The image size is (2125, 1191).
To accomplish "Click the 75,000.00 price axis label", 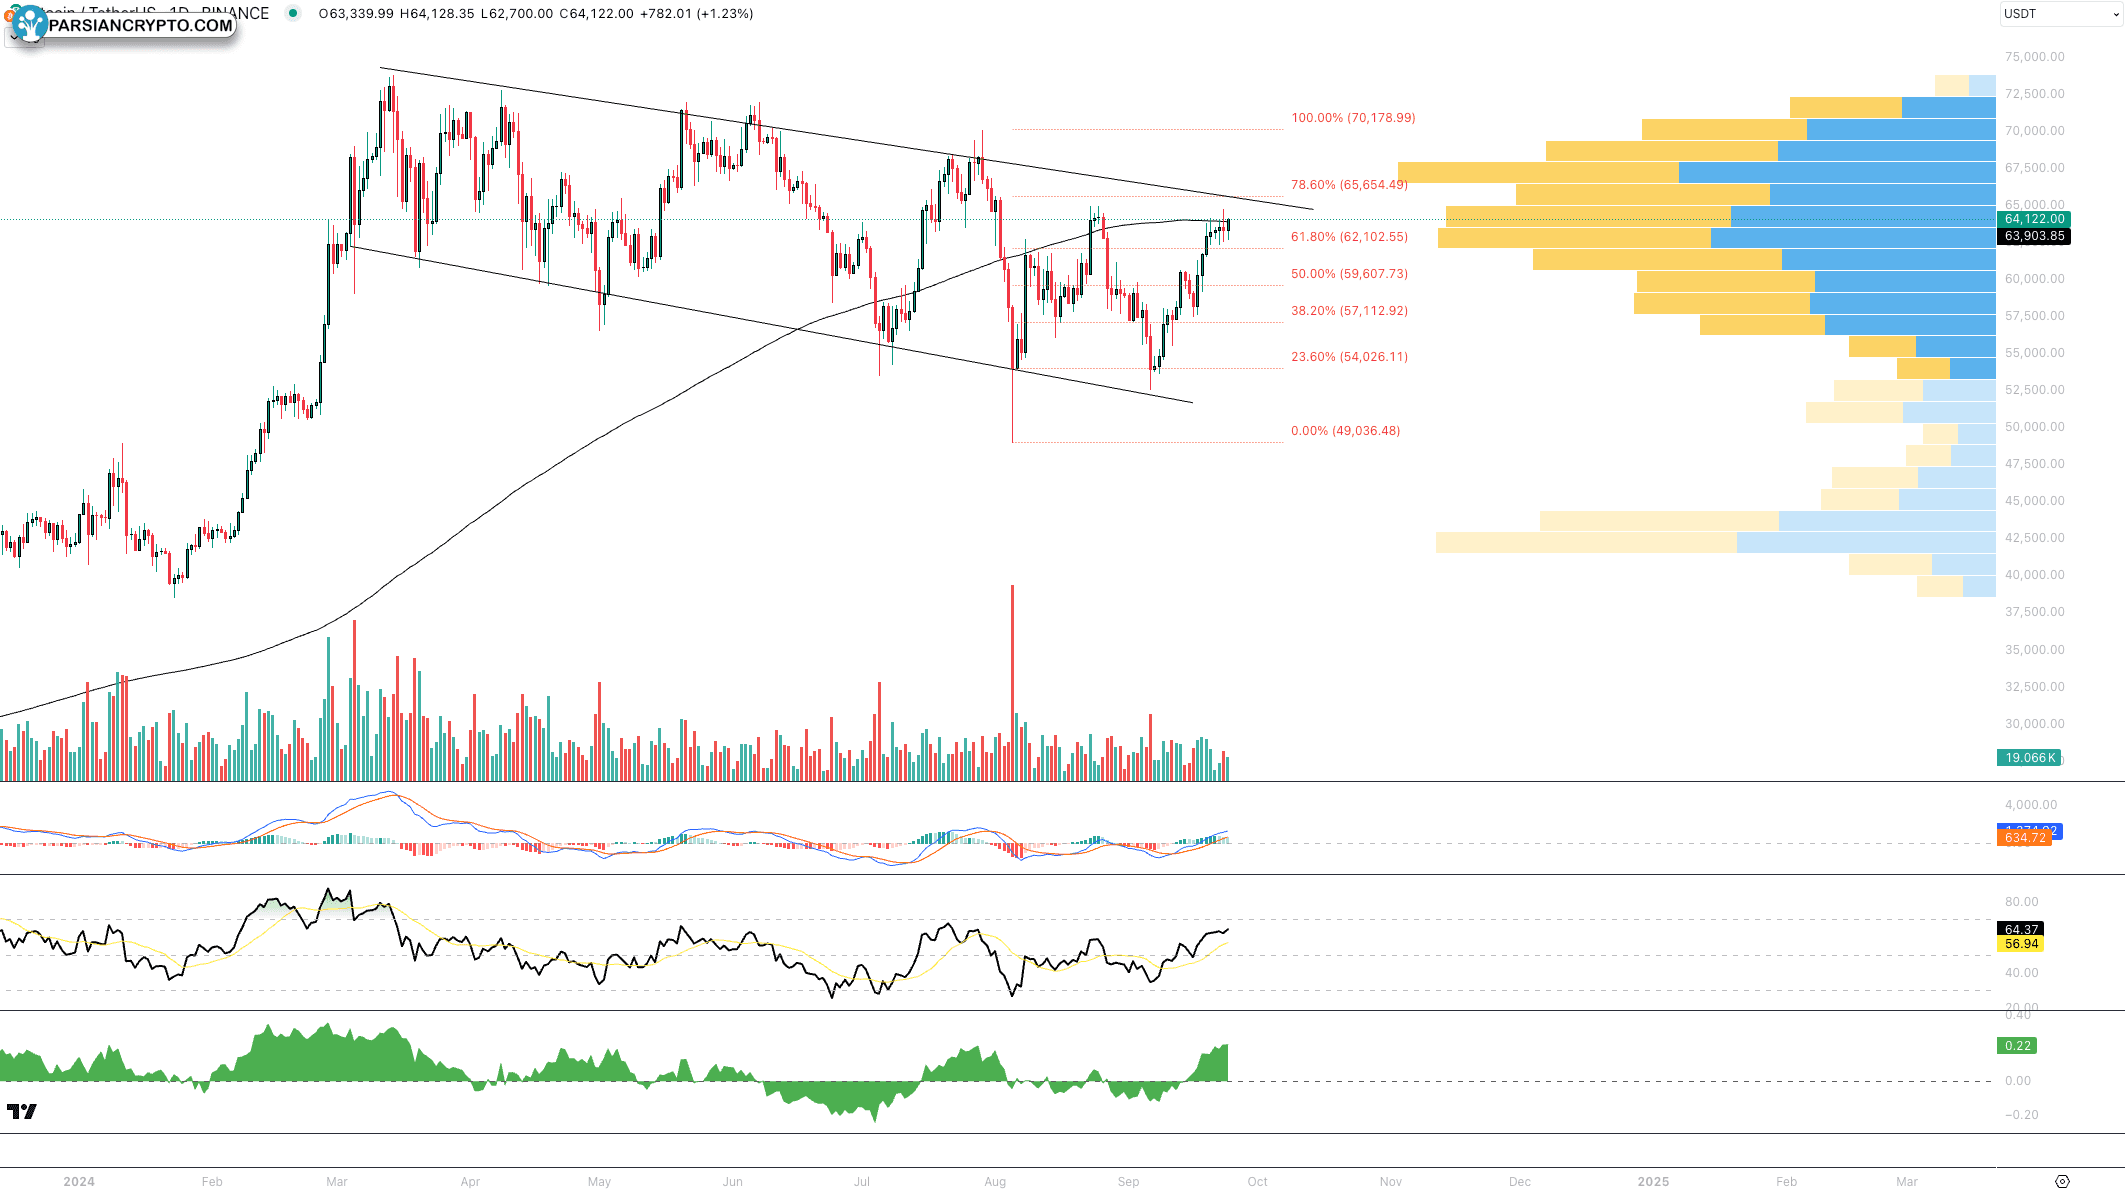I will (2034, 57).
